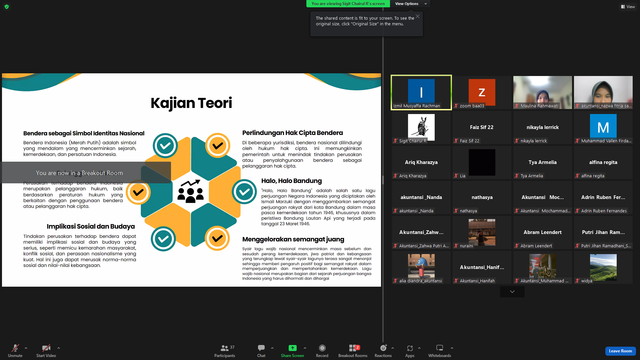The height and width of the screenshot is (360, 640).
Task: Expand apps options arrow beside Apps
Action: pos(419,348)
